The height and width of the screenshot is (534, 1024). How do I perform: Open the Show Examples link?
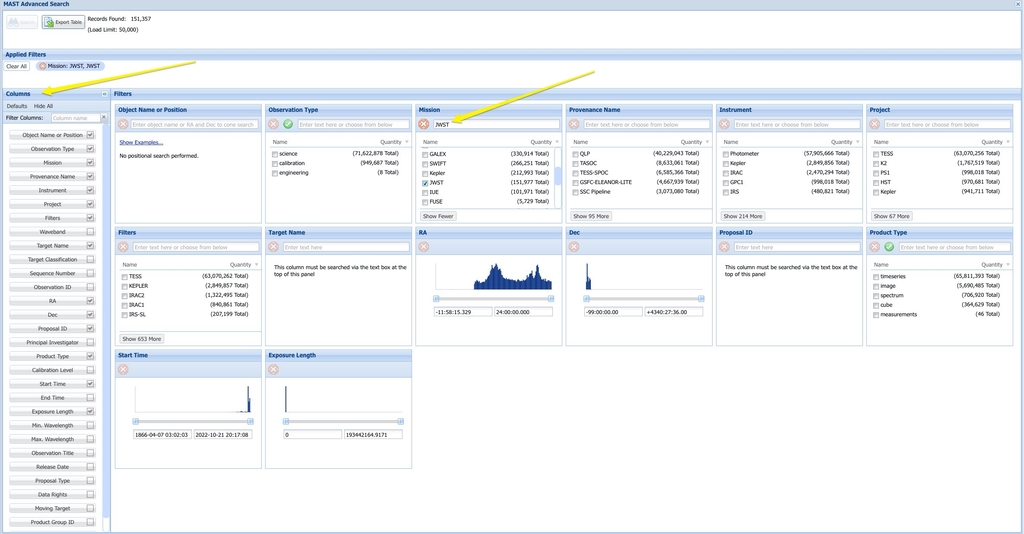point(141,142)
